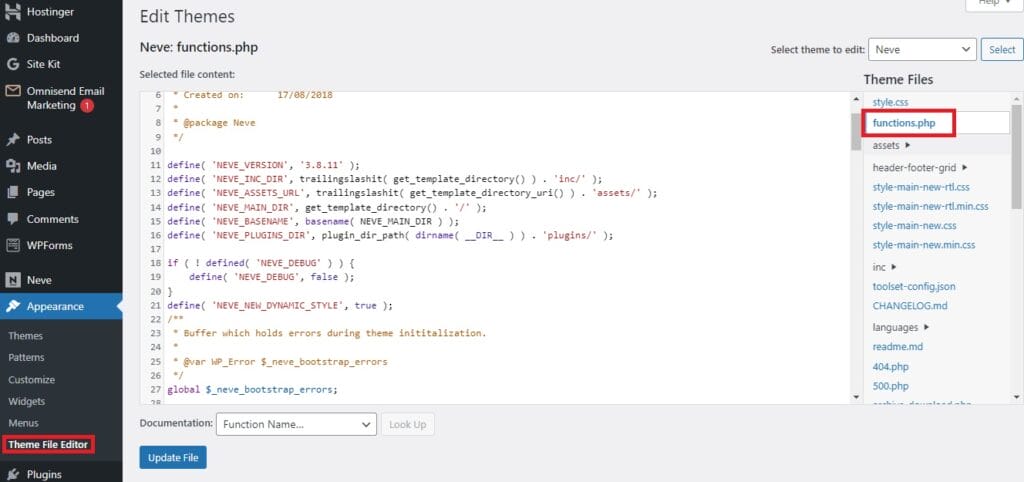This screenshot has height=482, width=1024.
Task: Open style-main-new.css file
Action: click(x=914, y=225)
